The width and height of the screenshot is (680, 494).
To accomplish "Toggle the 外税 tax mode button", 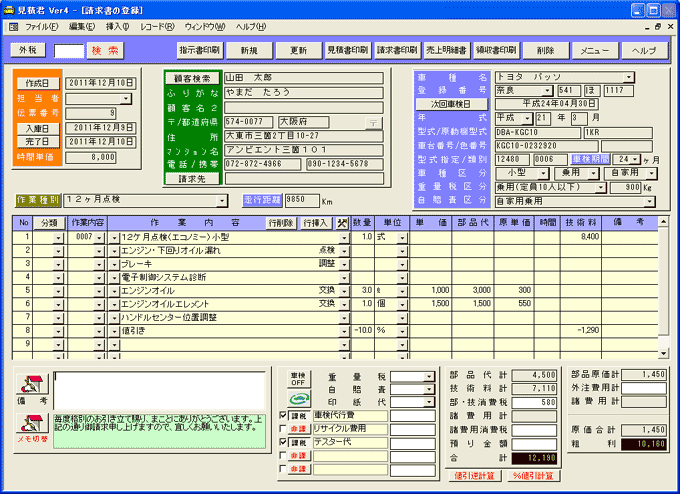I will click(x=28, y=50).
